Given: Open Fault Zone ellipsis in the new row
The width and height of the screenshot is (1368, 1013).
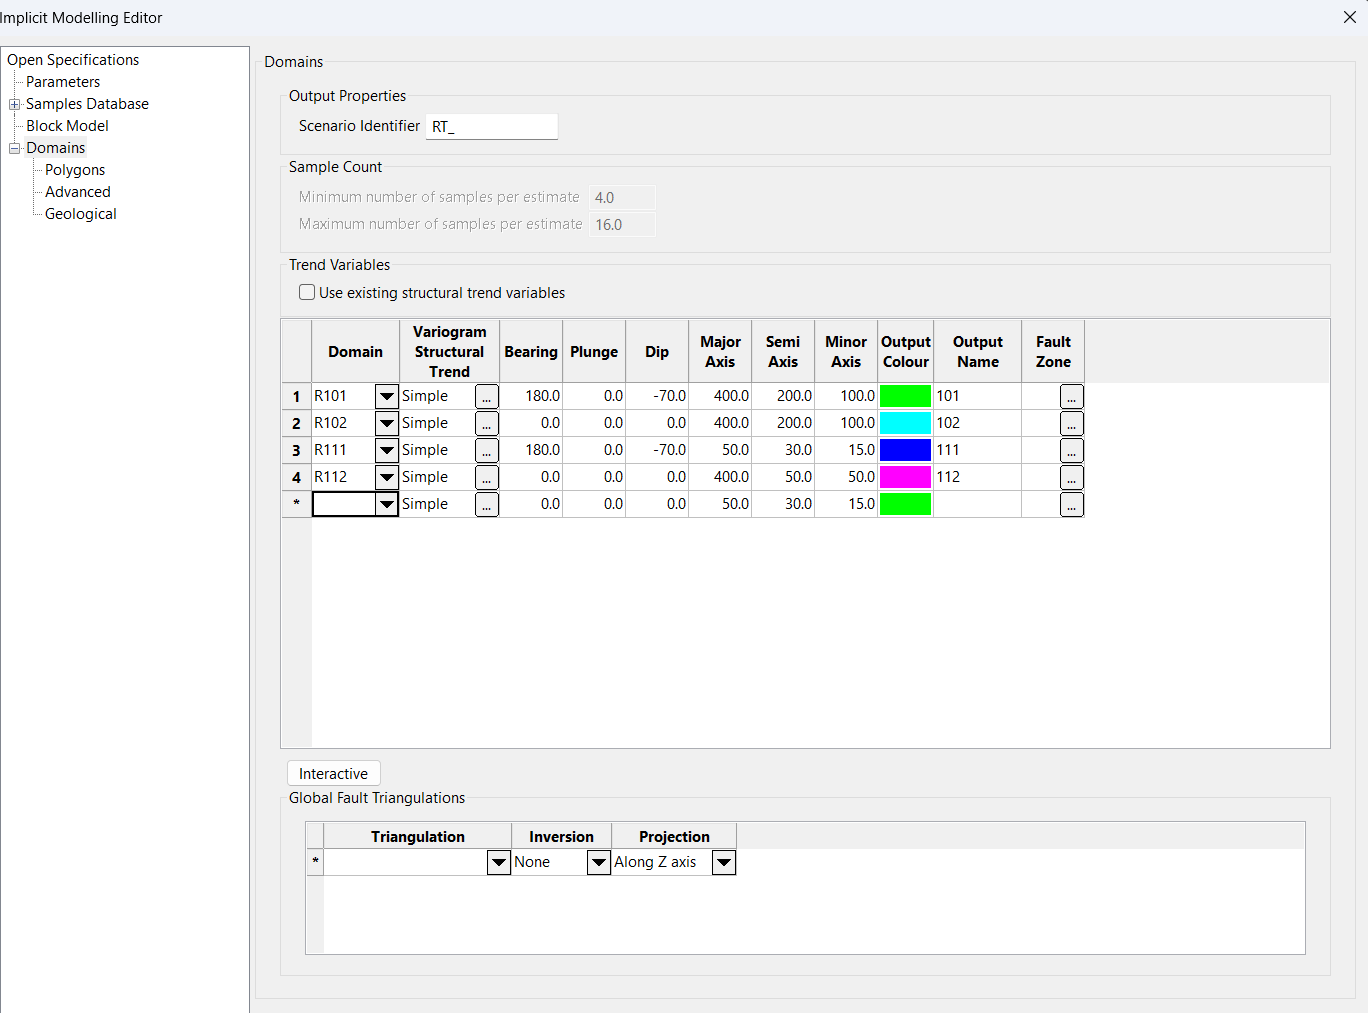Looking at the screenshot, I should coord(1072,505).
